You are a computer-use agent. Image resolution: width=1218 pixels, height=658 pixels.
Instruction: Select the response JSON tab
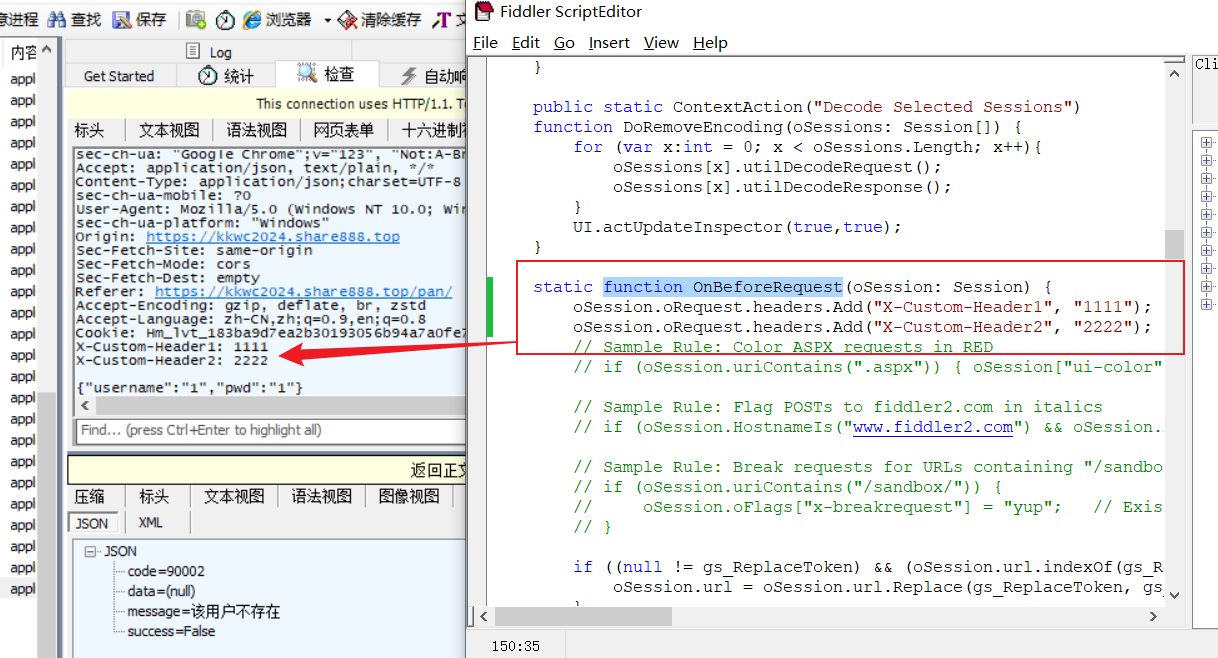click(92, 523)
